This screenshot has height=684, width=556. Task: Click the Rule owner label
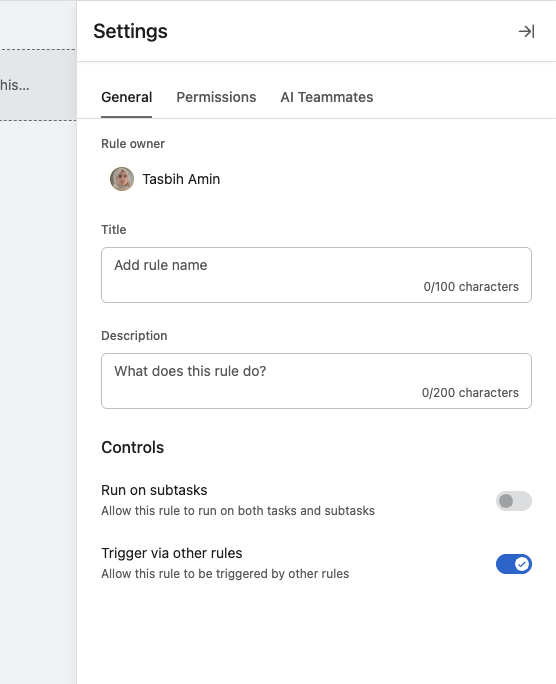click(x=133, y=144)
